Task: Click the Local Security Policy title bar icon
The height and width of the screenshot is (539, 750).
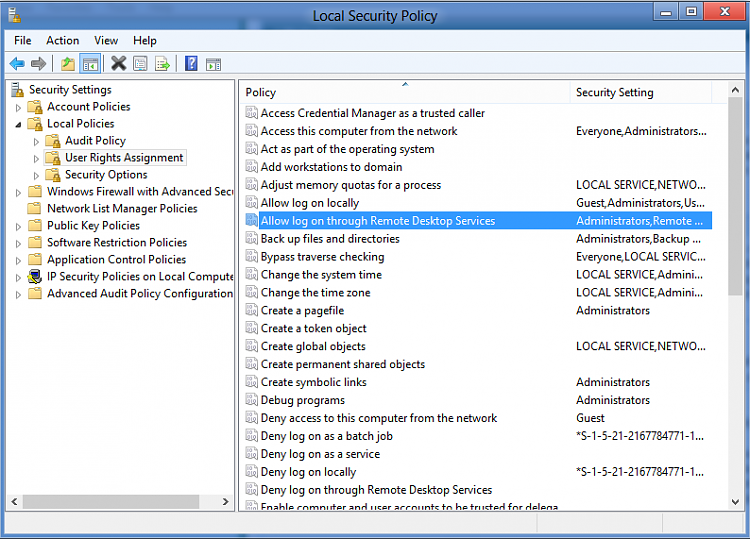Action: 14,15
